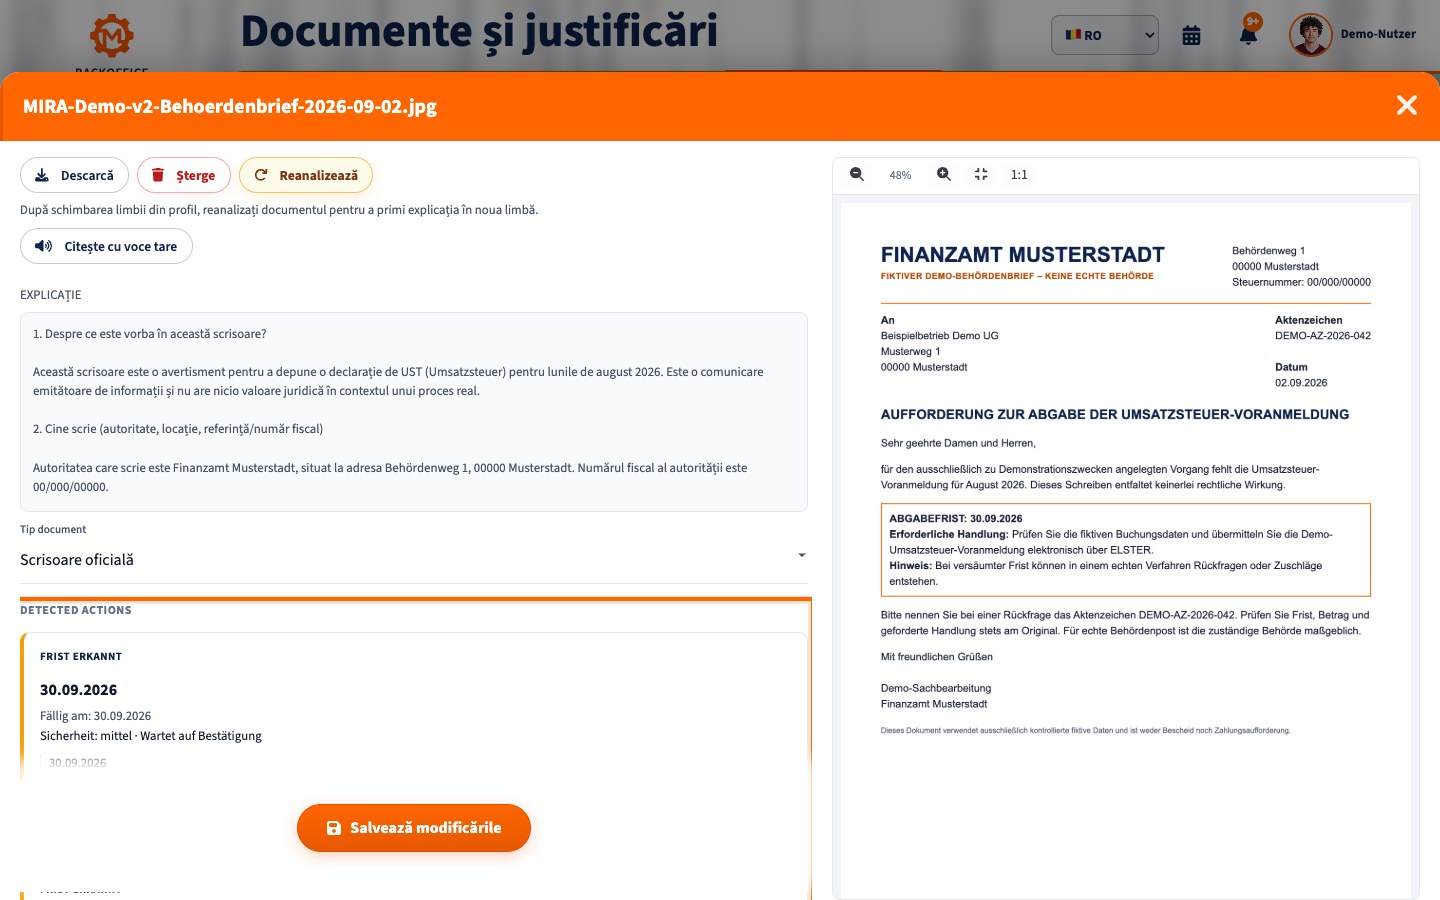Click the FRIST ERKANNT label
The width and height of the screenshot is (1440, 900).
point(81,657)
